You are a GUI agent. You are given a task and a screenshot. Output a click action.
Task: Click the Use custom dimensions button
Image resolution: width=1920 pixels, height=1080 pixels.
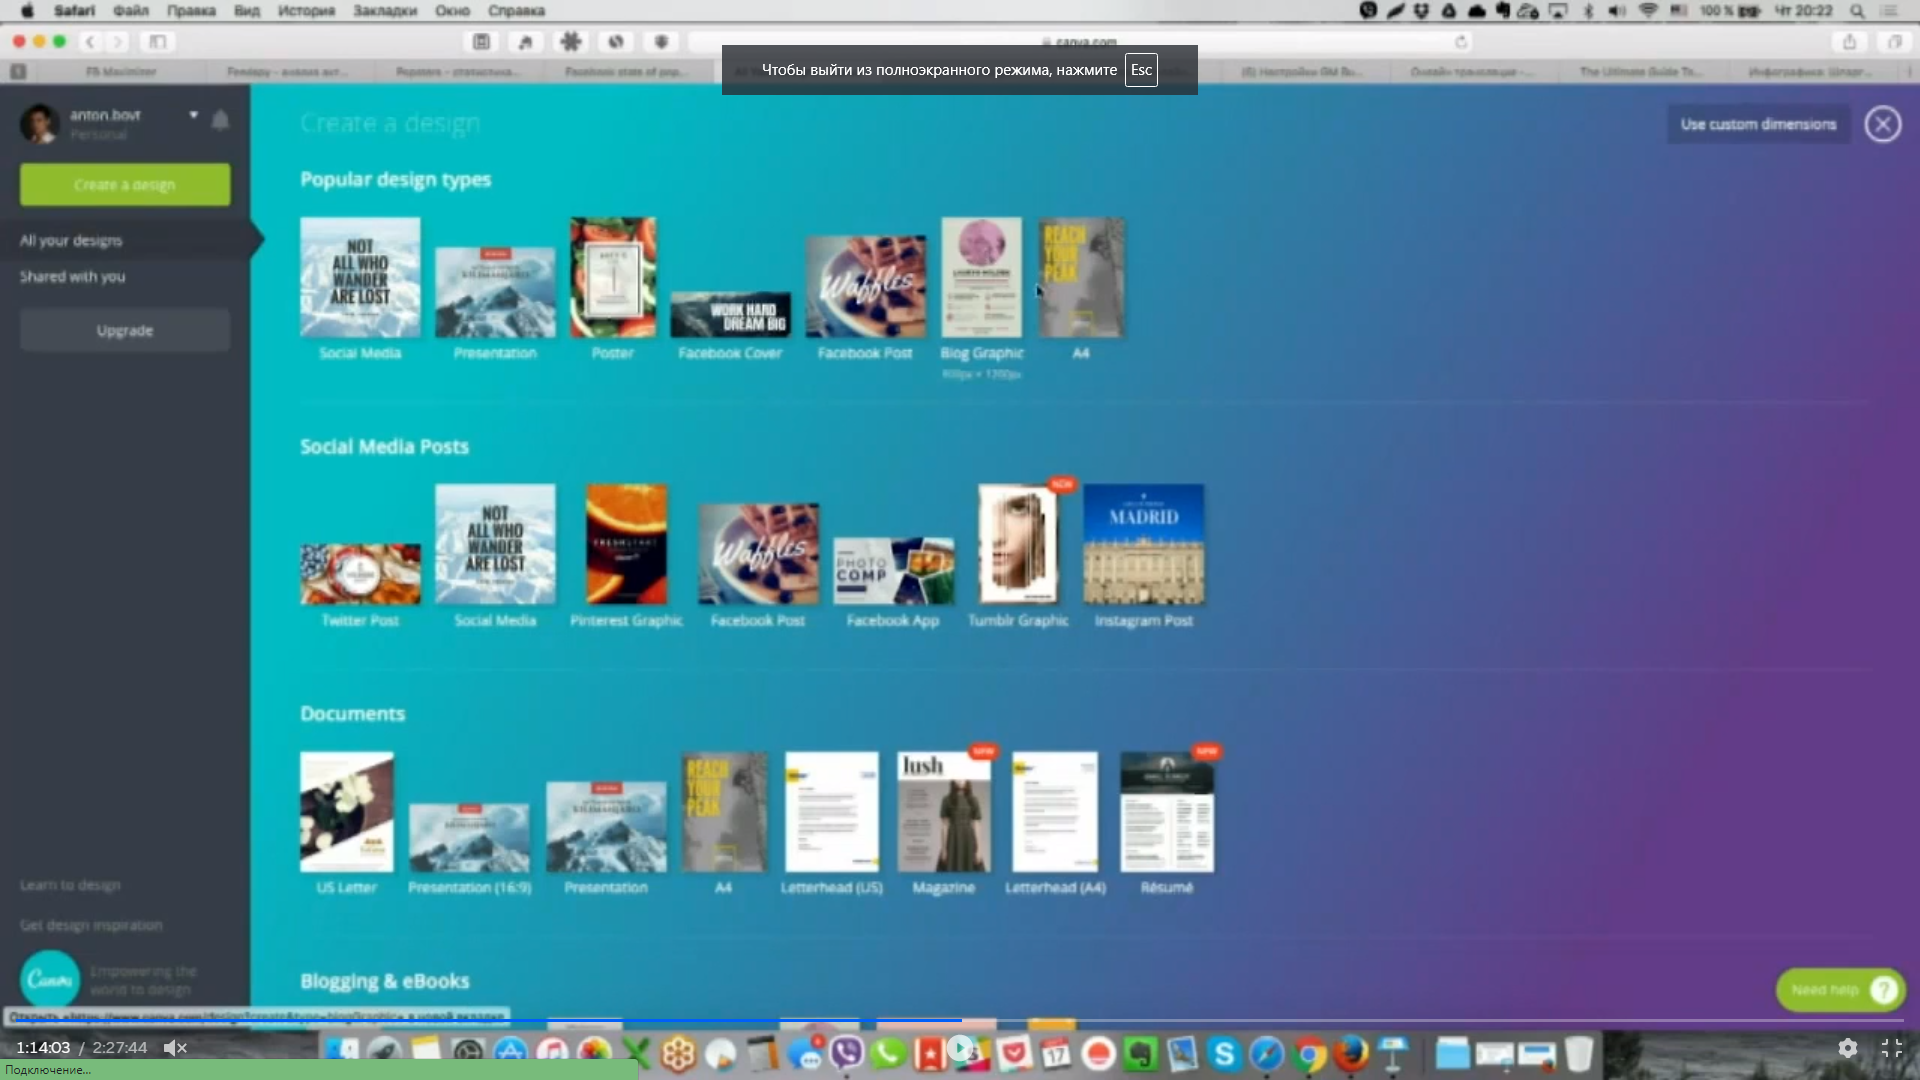pyautogui.click(x=1758, y=124)
